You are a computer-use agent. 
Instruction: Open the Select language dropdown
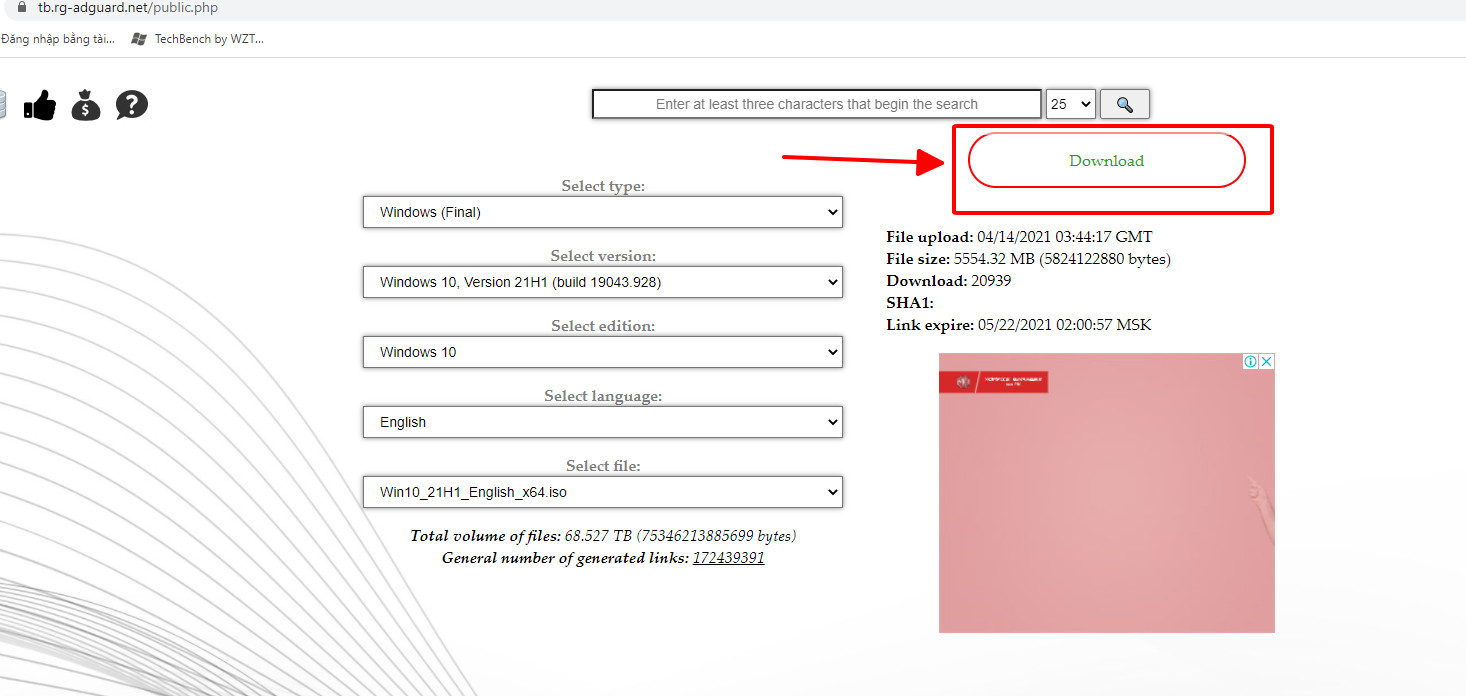(603, 422)
